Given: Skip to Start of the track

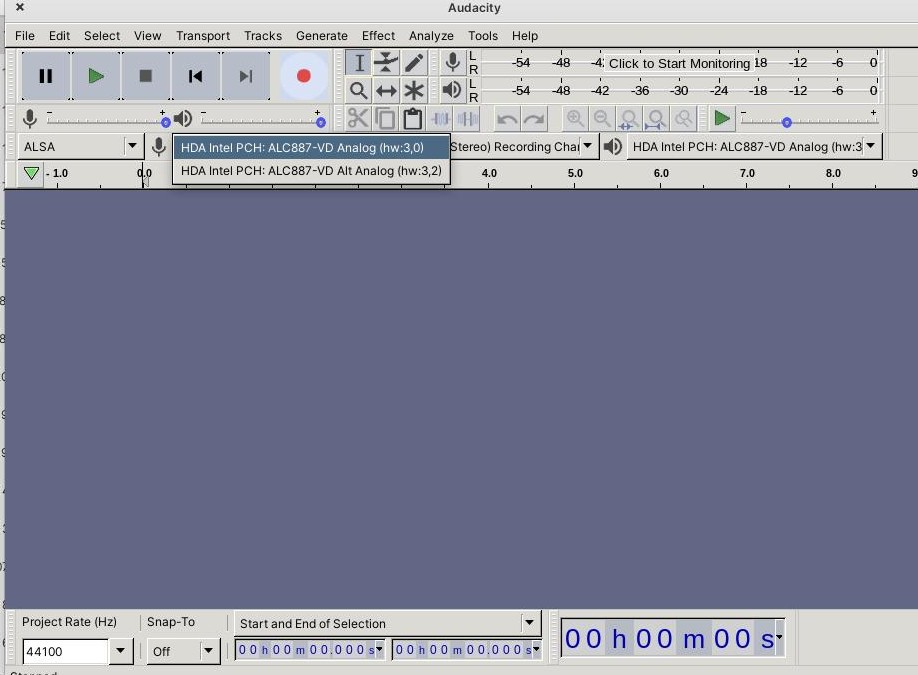Looking at the screenshot, I should pyautogui.click(x=196, y=76).
